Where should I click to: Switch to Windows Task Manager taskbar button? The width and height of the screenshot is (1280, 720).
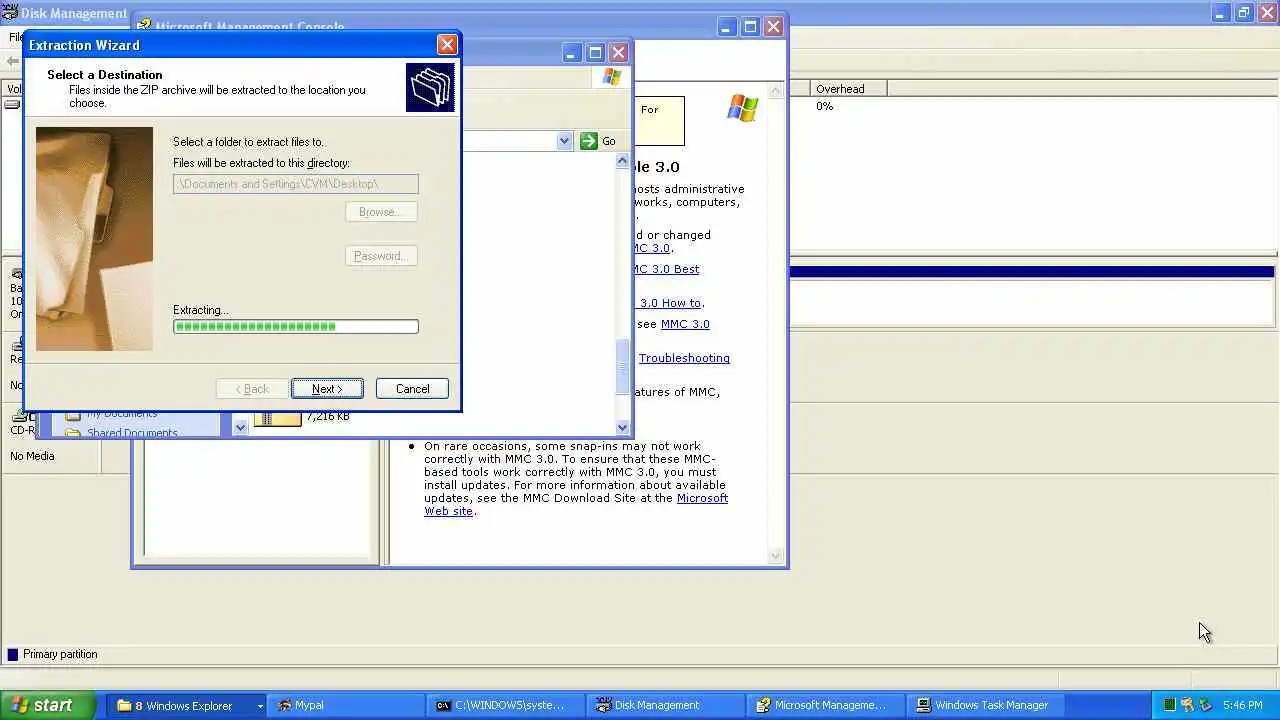(986, 705)
